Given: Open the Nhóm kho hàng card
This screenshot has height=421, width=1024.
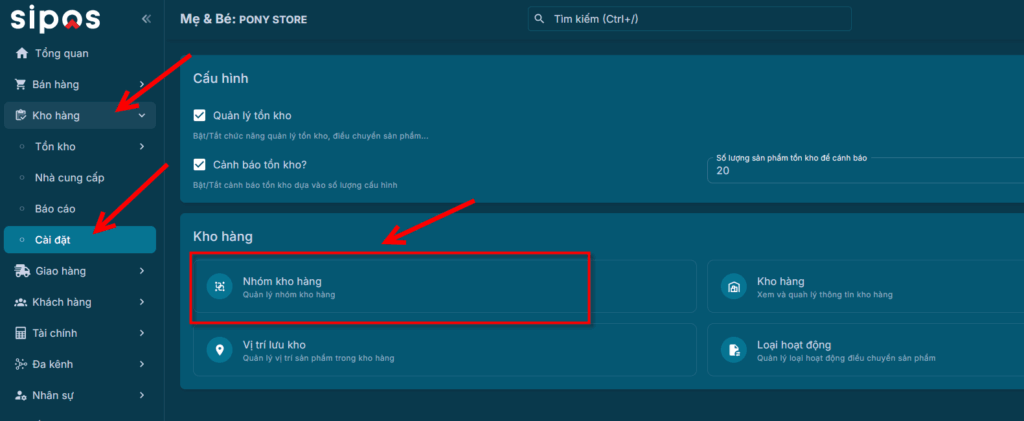Looking at the screenshot, I should (x=445, y=286).
